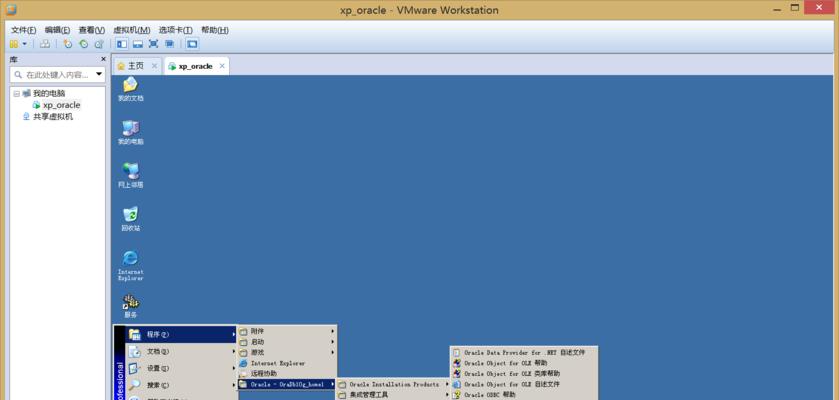
Task: Select 程序(P) in the Start menu
Action: click(x=181, y=334)
